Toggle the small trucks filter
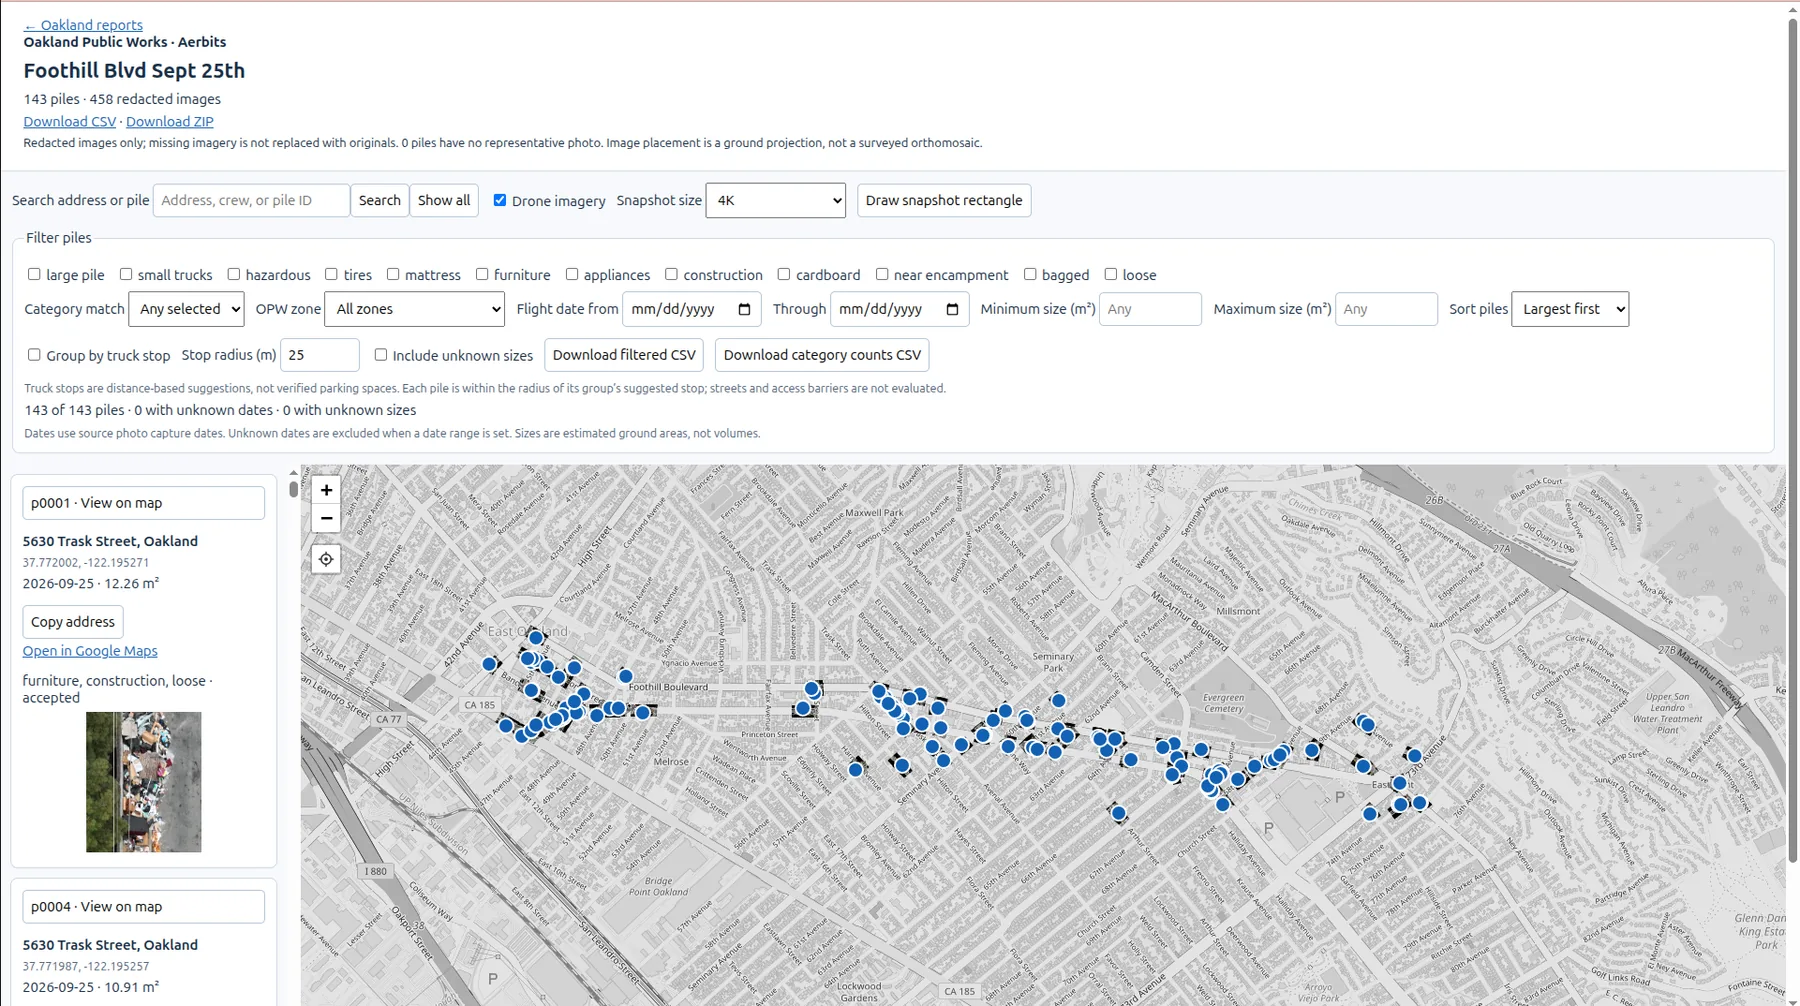Image resolution: width=1800 pixels, height=1006 pixels. point(126,274)
